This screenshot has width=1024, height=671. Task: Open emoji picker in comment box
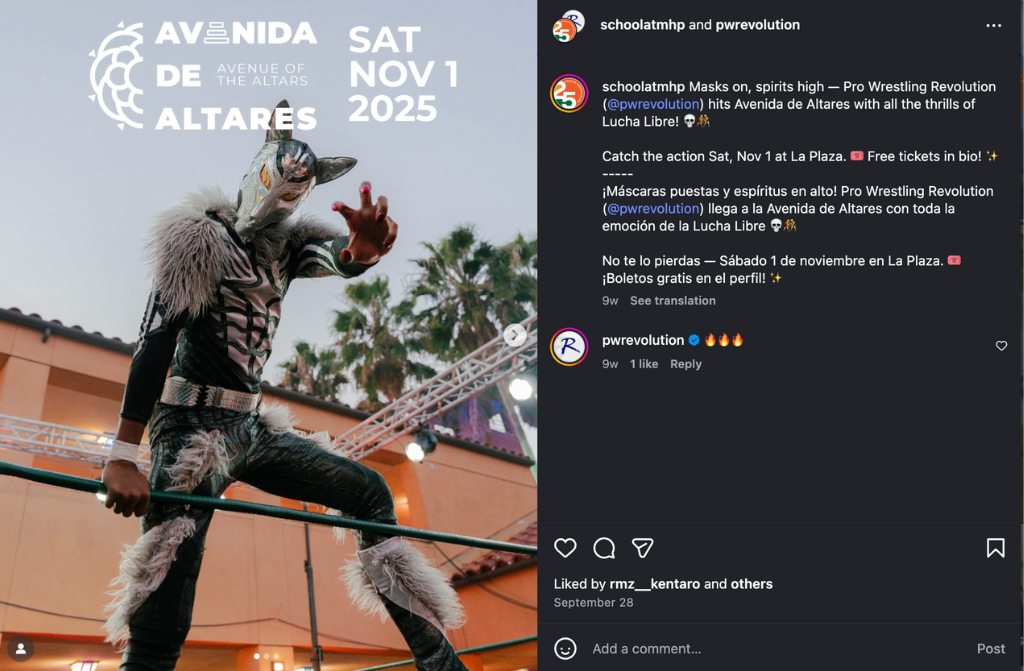coord(565,648)
